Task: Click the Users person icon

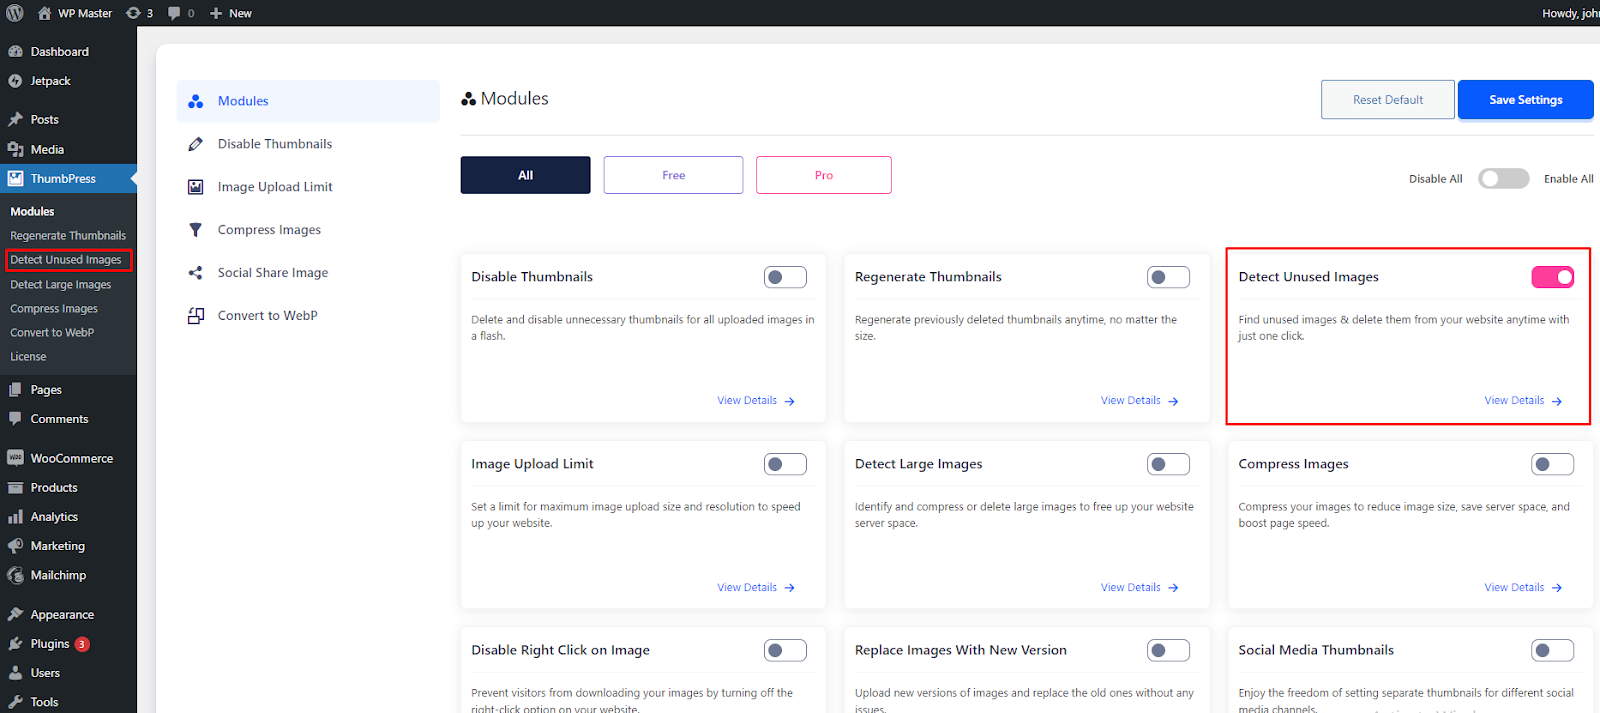Action: (x=15, y=673)
